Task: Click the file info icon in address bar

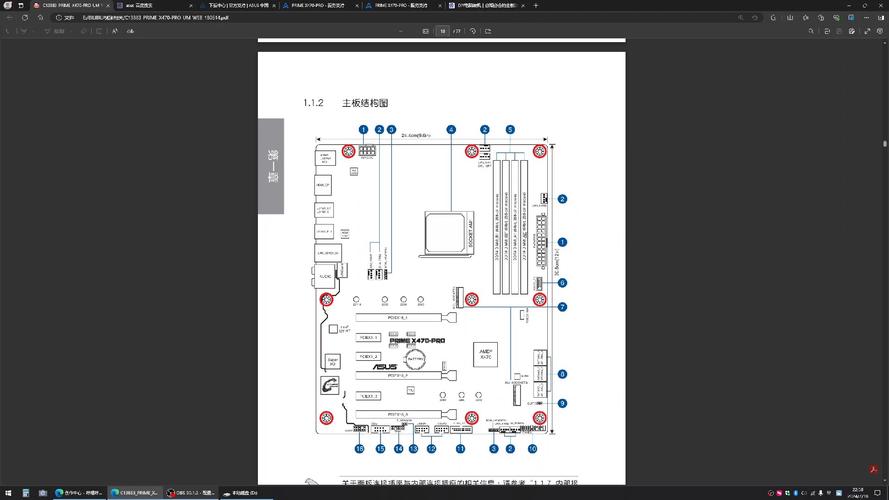Action: 59,18
